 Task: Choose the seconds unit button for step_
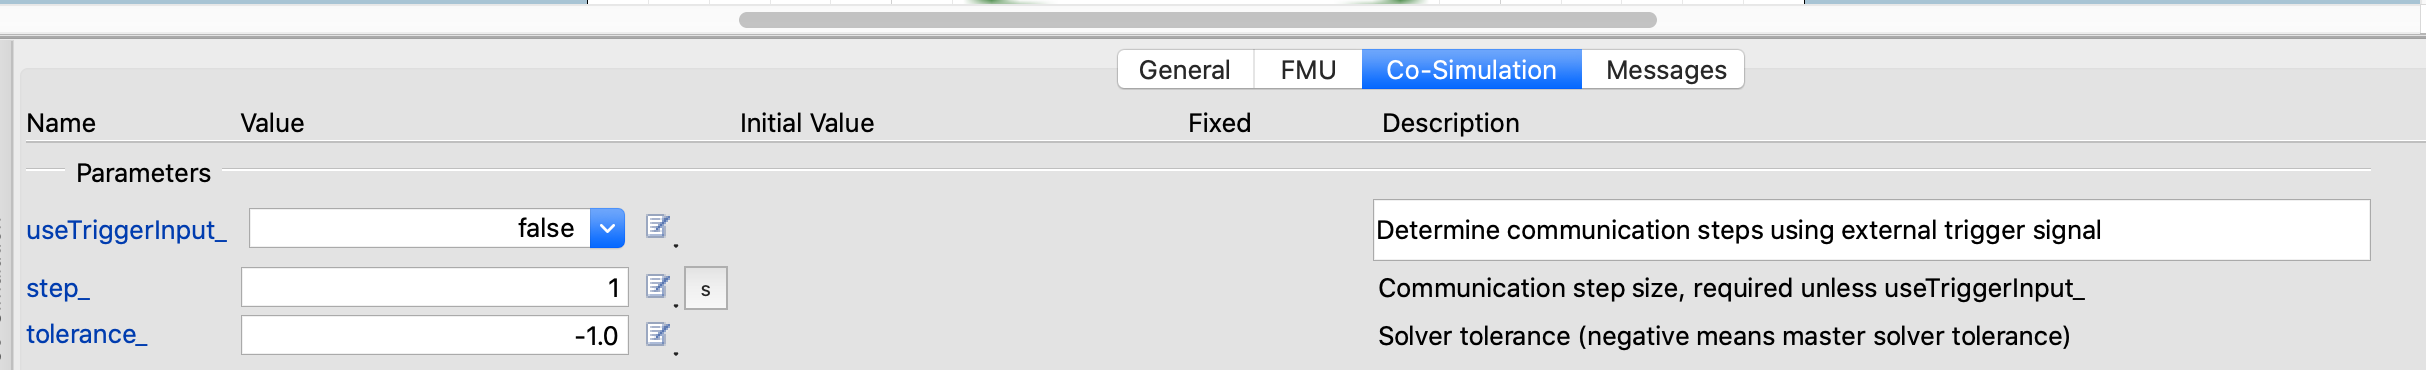[706, 289]
